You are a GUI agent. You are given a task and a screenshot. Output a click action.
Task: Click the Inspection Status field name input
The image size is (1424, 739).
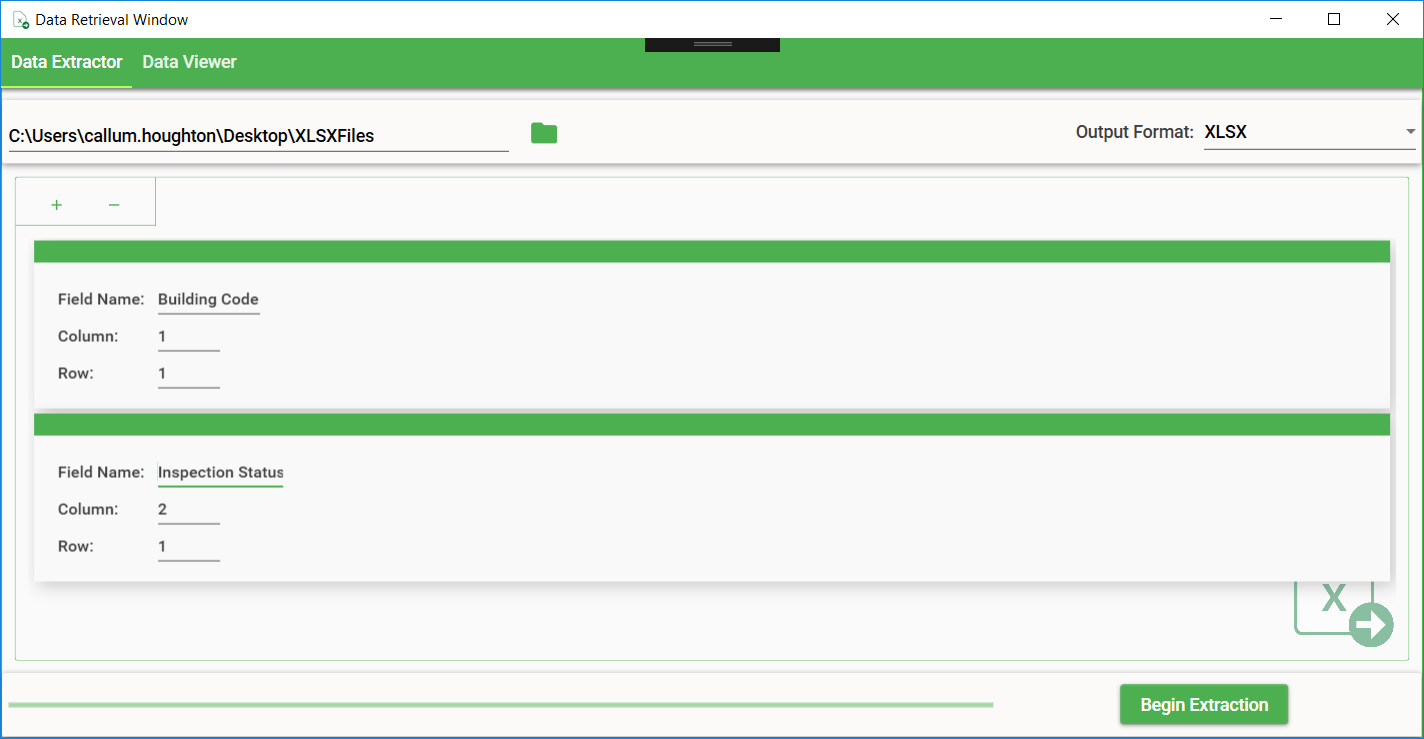click(x=221, y=473)
